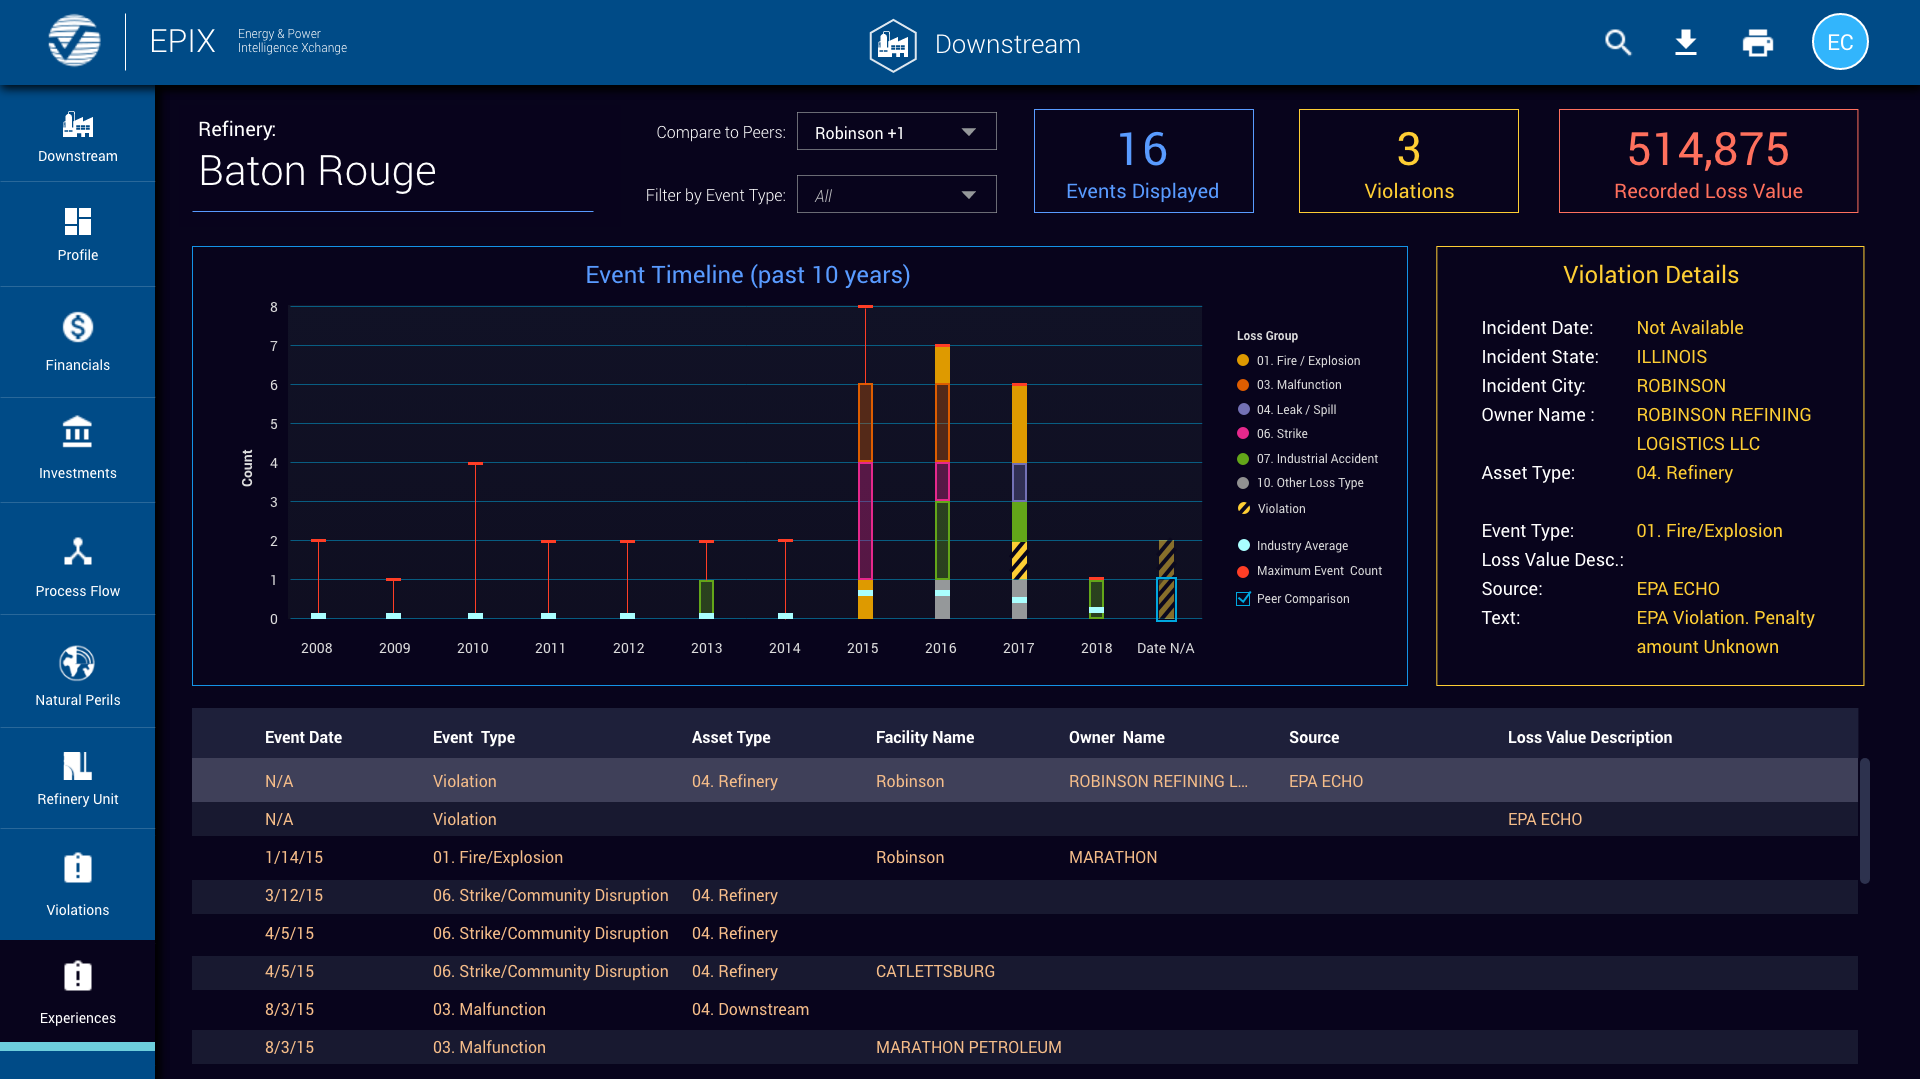
Task: Select the CATLETTSBURG facility row
Action: coord(1025,971)
